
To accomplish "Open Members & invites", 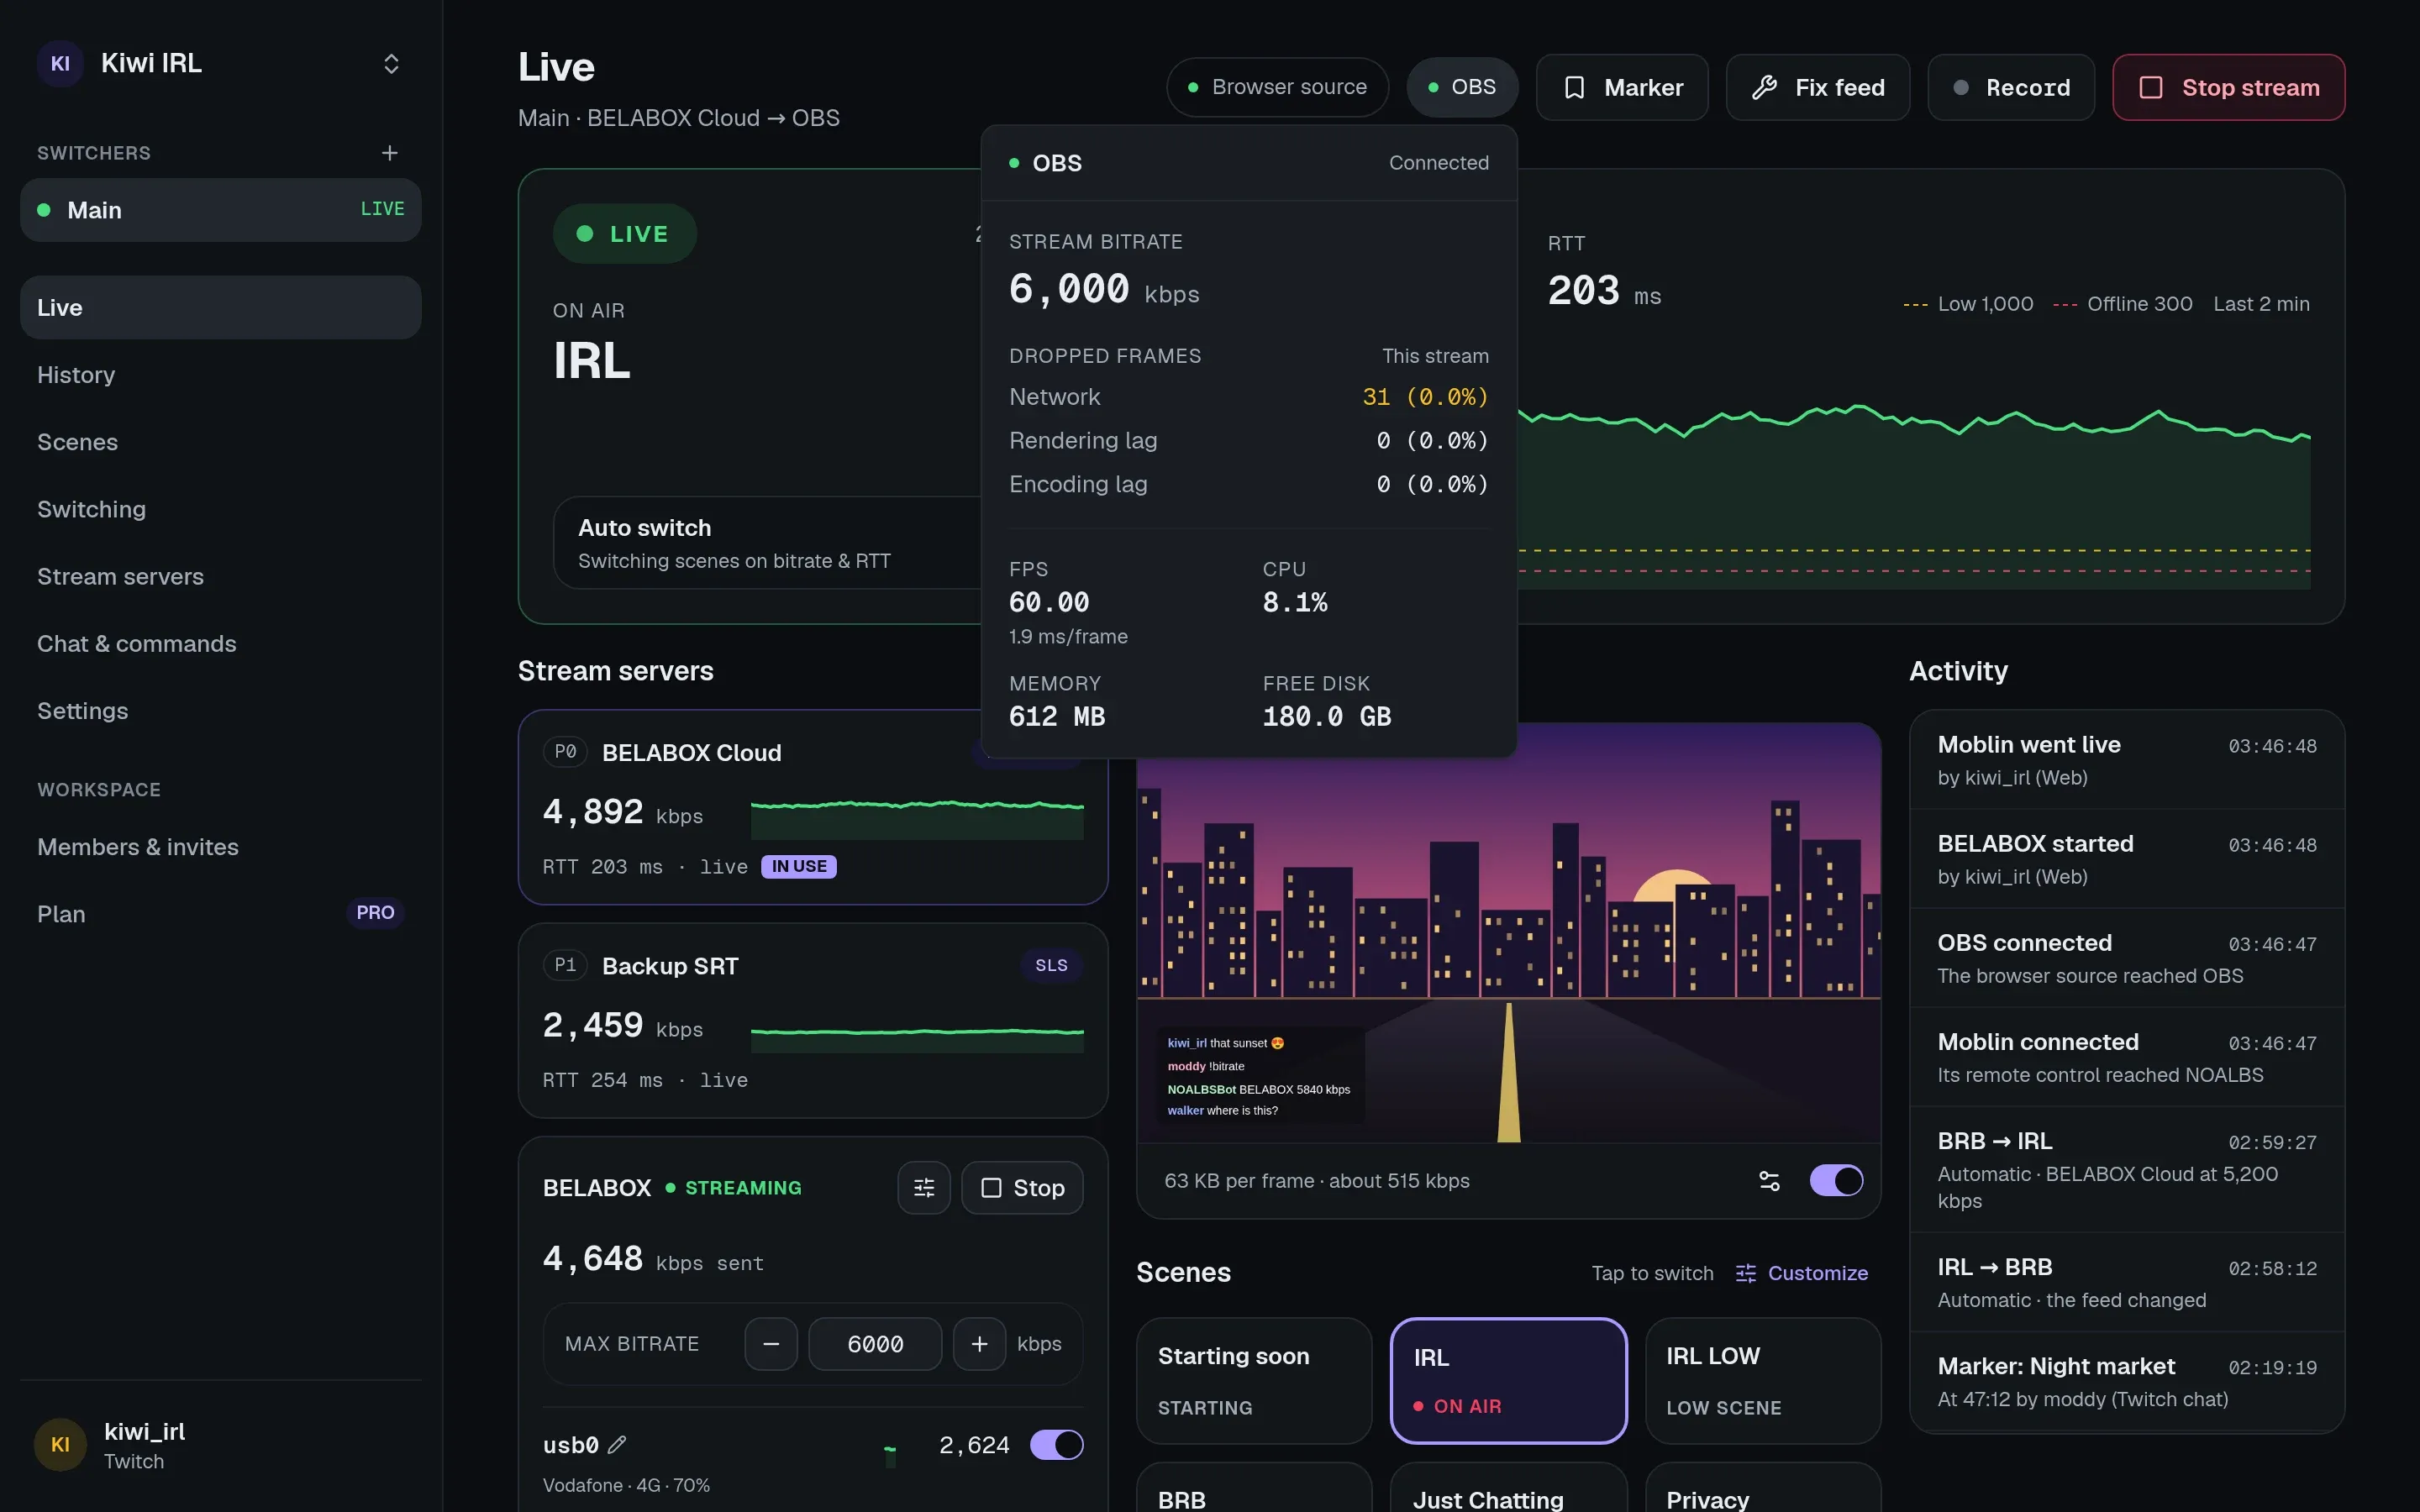I will (x=220, y=847).
